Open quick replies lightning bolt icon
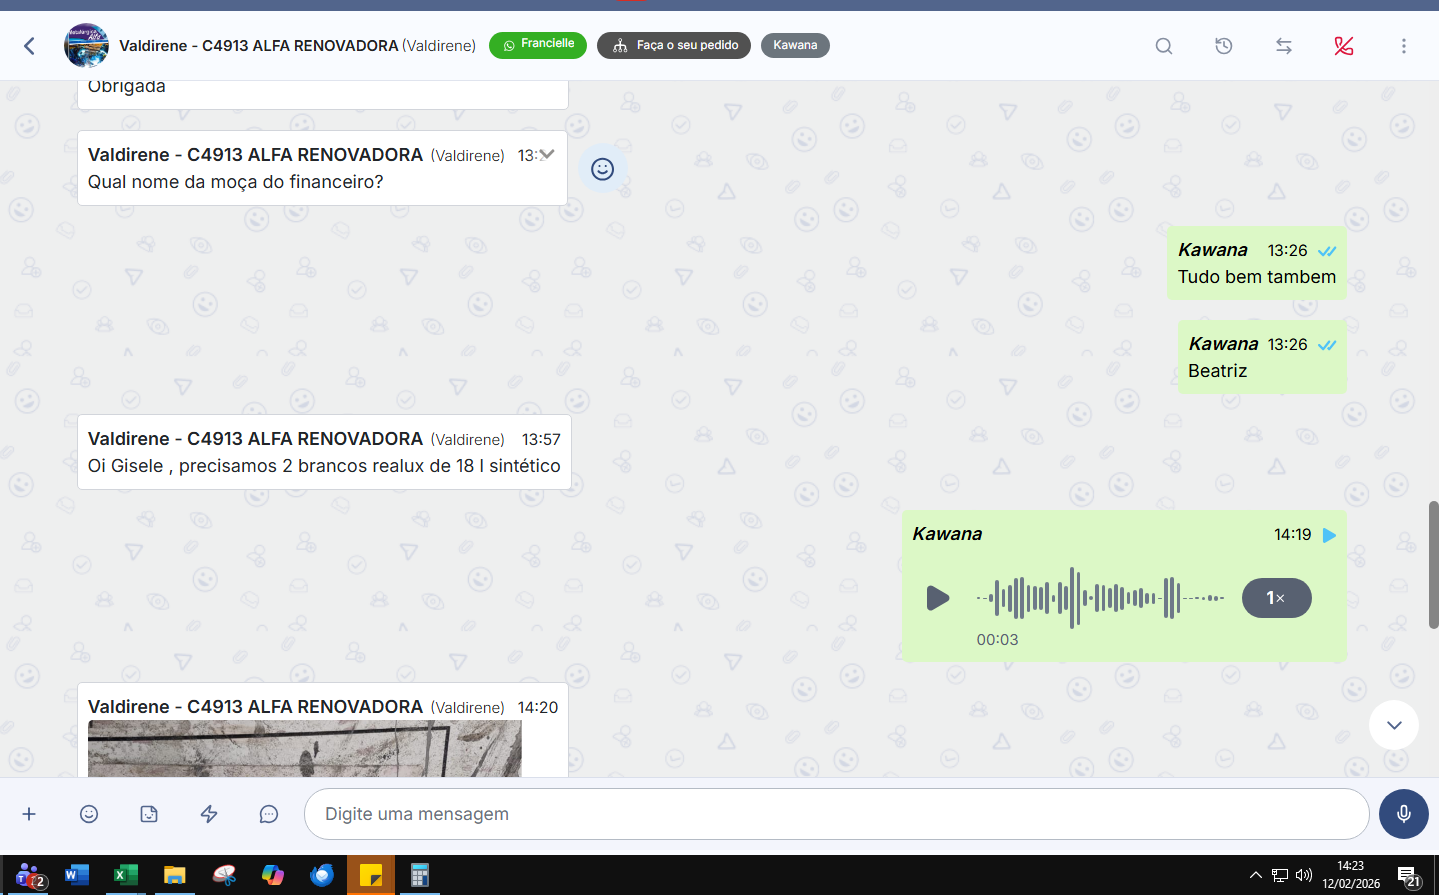This screenshot has width=1439, height=895. click(x=209, y=814)
